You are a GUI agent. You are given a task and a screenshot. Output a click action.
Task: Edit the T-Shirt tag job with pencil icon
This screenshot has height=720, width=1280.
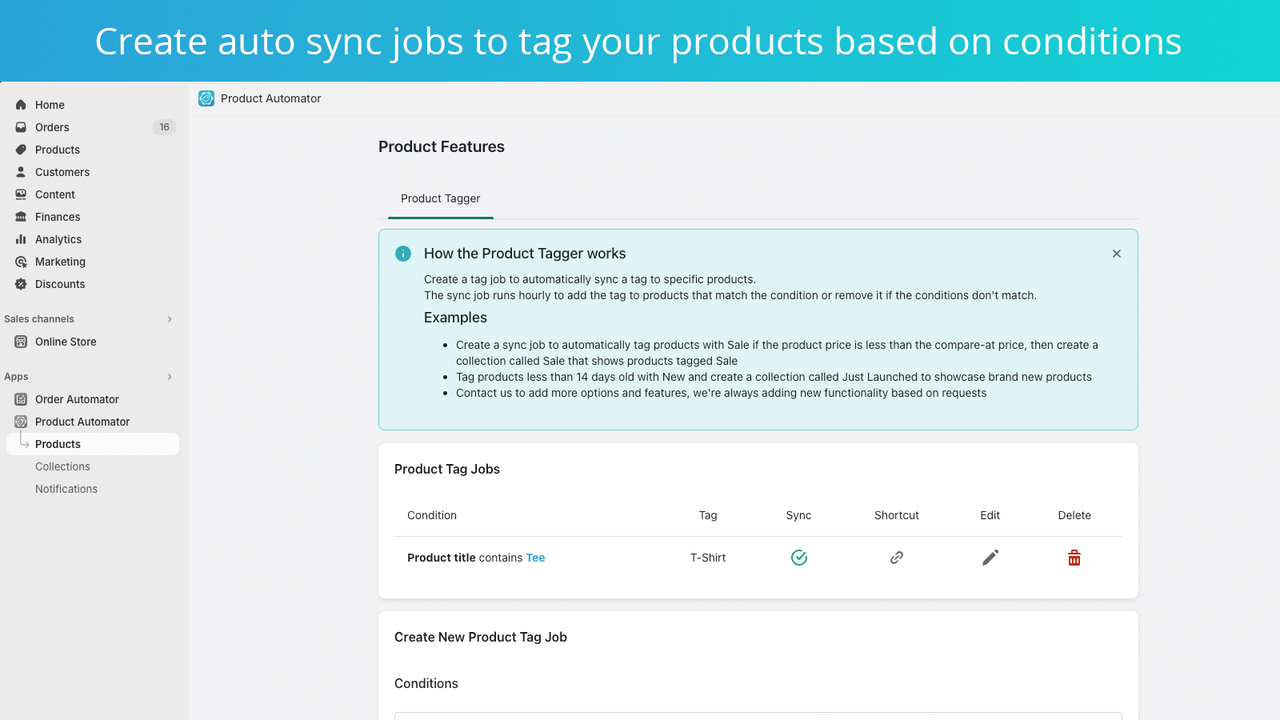[x=990, y=558]
